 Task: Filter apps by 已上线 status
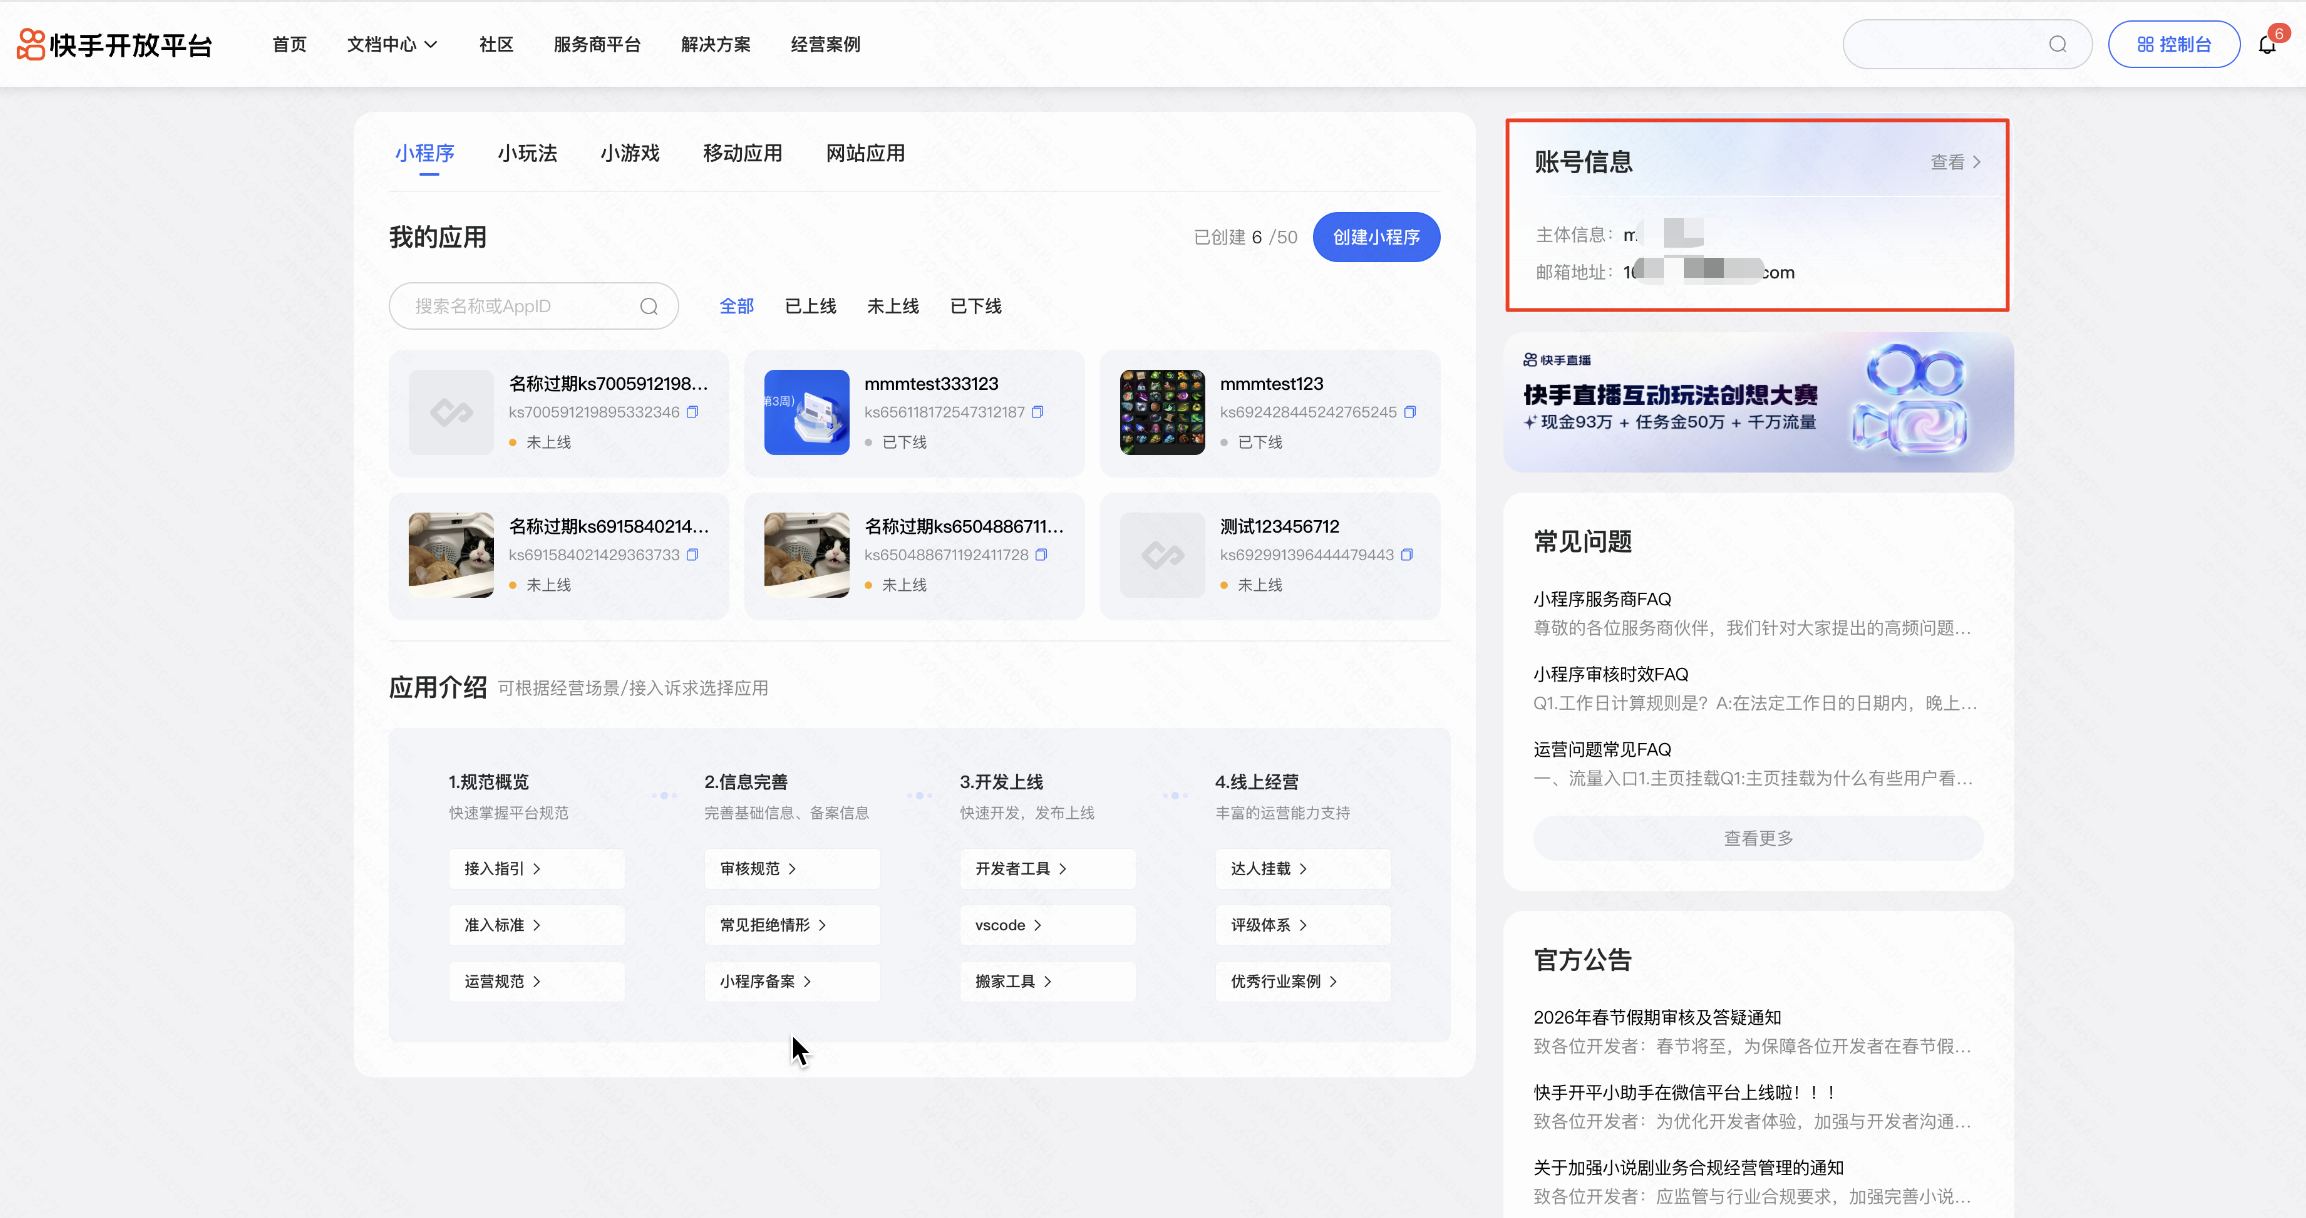pyautogui.click(x=810, y=306)
